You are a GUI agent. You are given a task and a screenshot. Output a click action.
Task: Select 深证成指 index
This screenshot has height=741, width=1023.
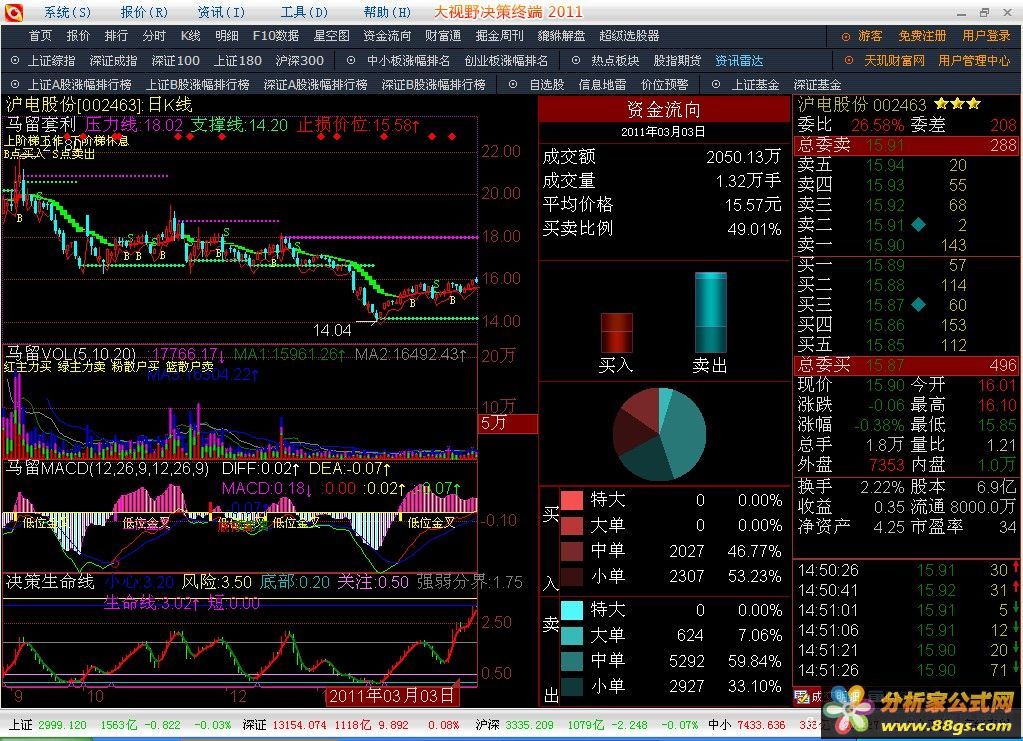tap(114, 61)
